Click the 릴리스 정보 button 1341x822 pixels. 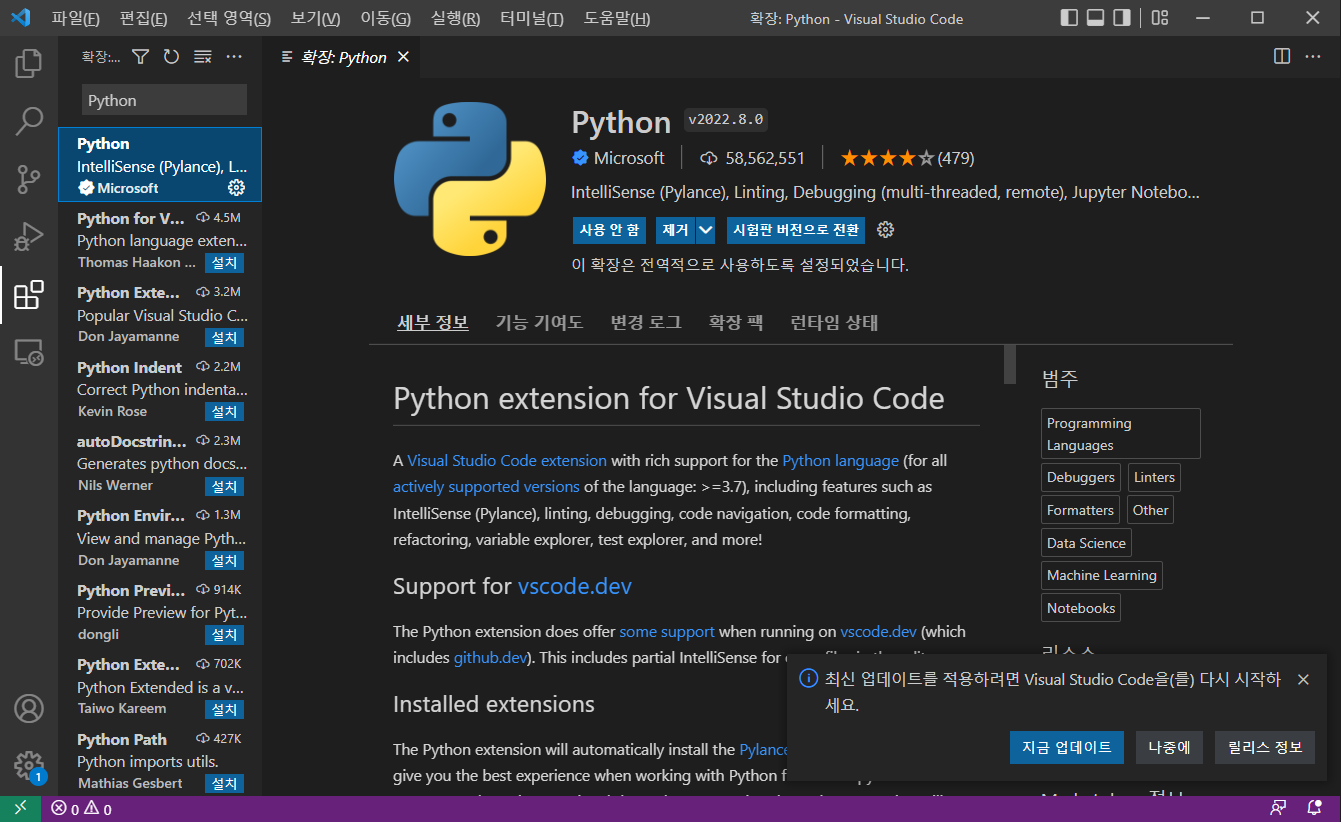coord(1265,747)
